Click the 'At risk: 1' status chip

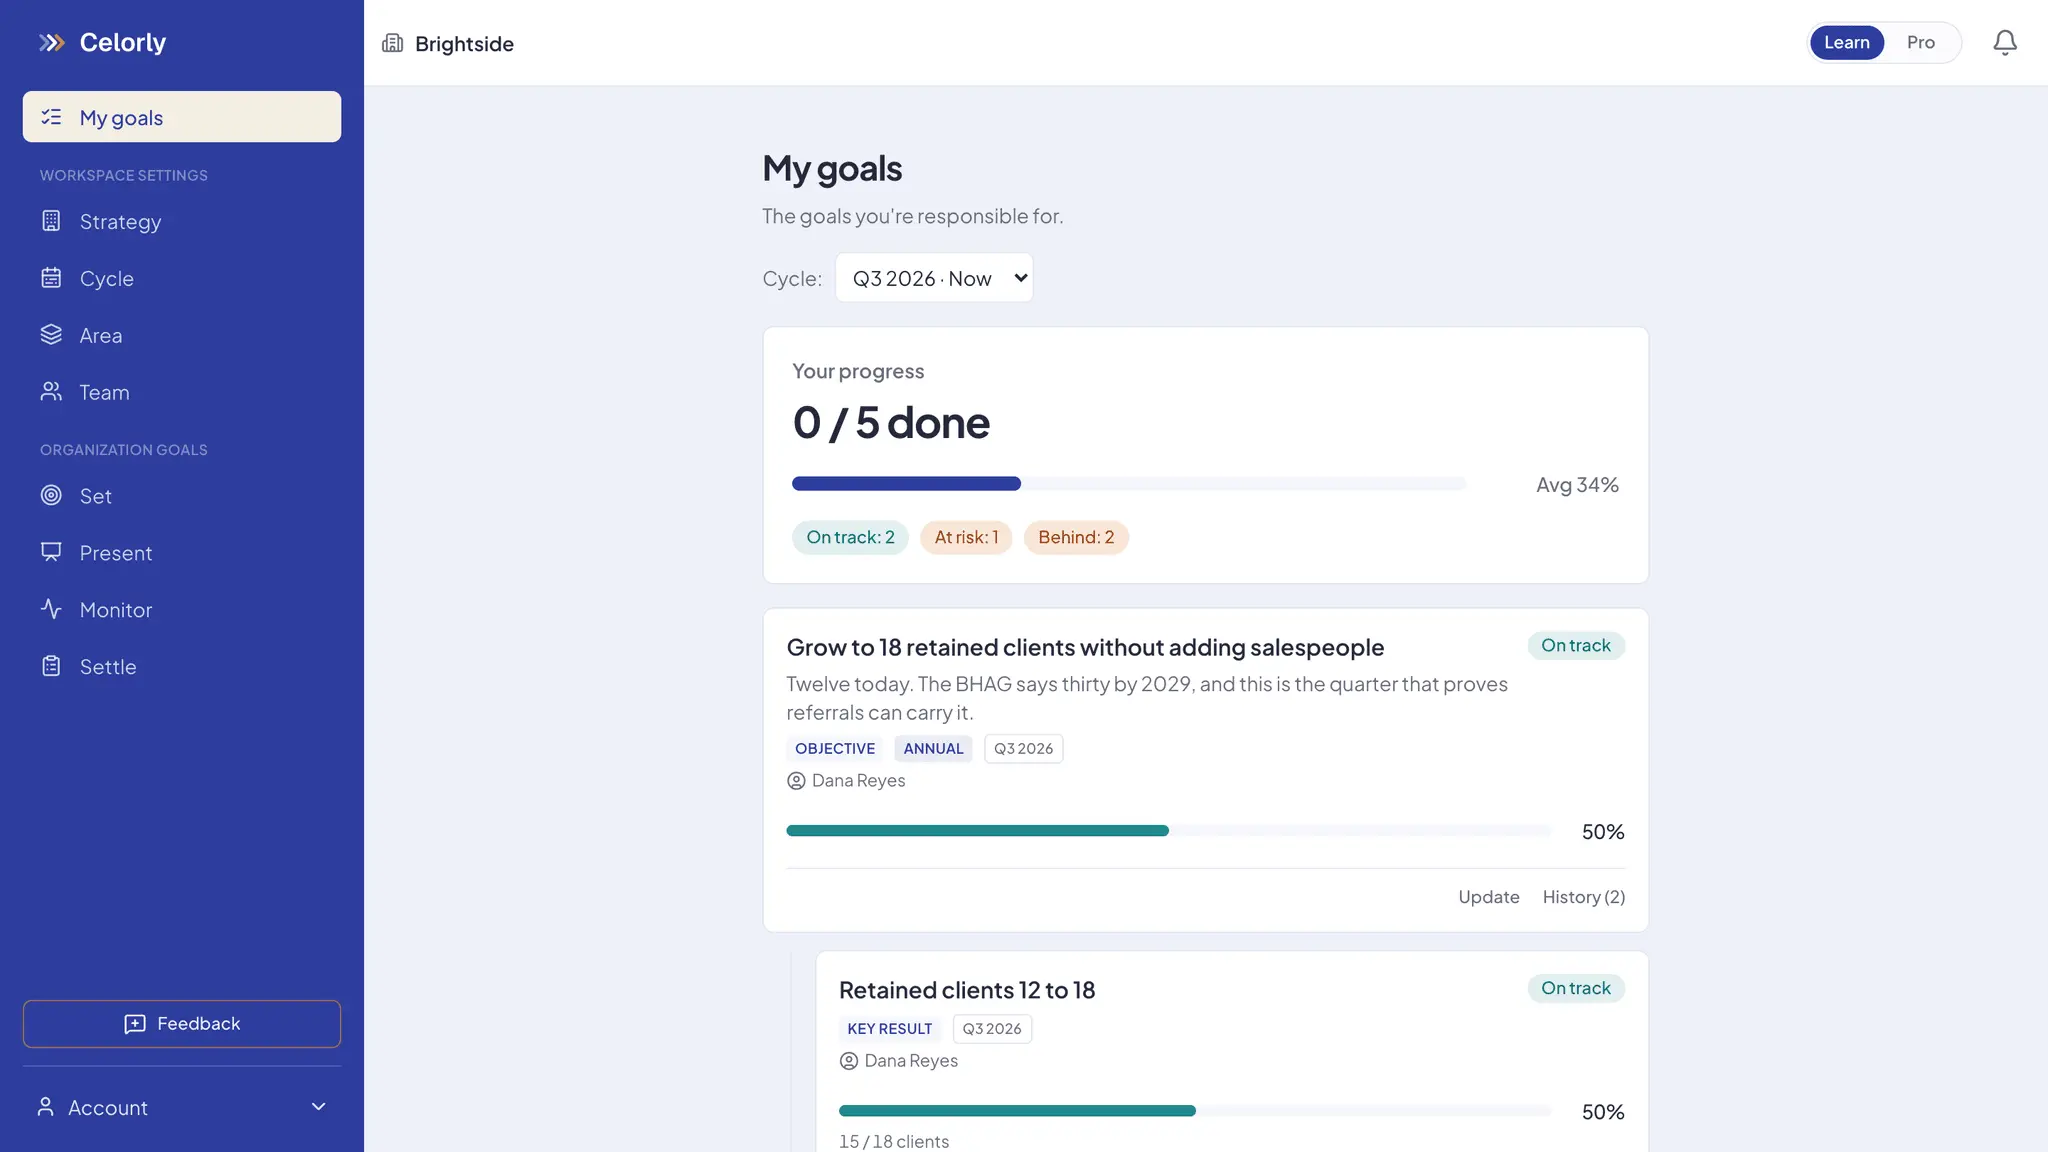tap(966, 537)
